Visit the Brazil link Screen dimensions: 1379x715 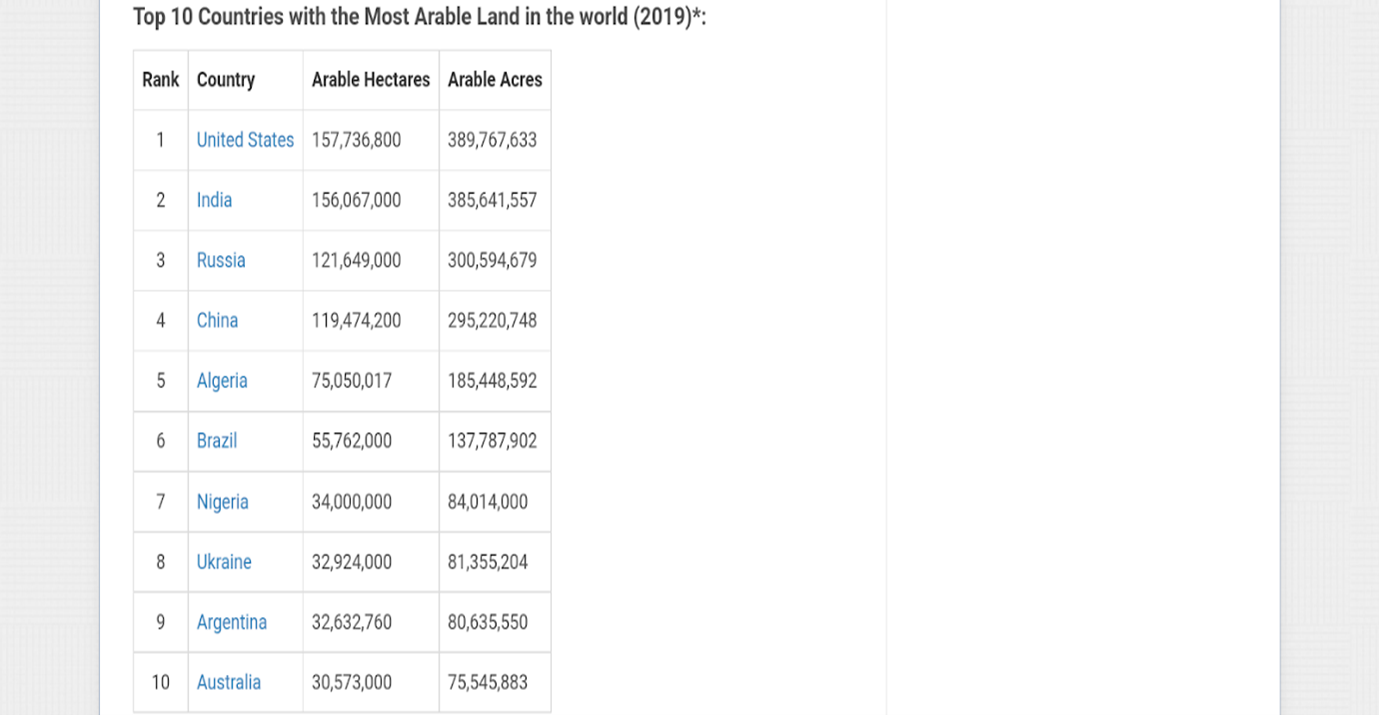[217, 441]
